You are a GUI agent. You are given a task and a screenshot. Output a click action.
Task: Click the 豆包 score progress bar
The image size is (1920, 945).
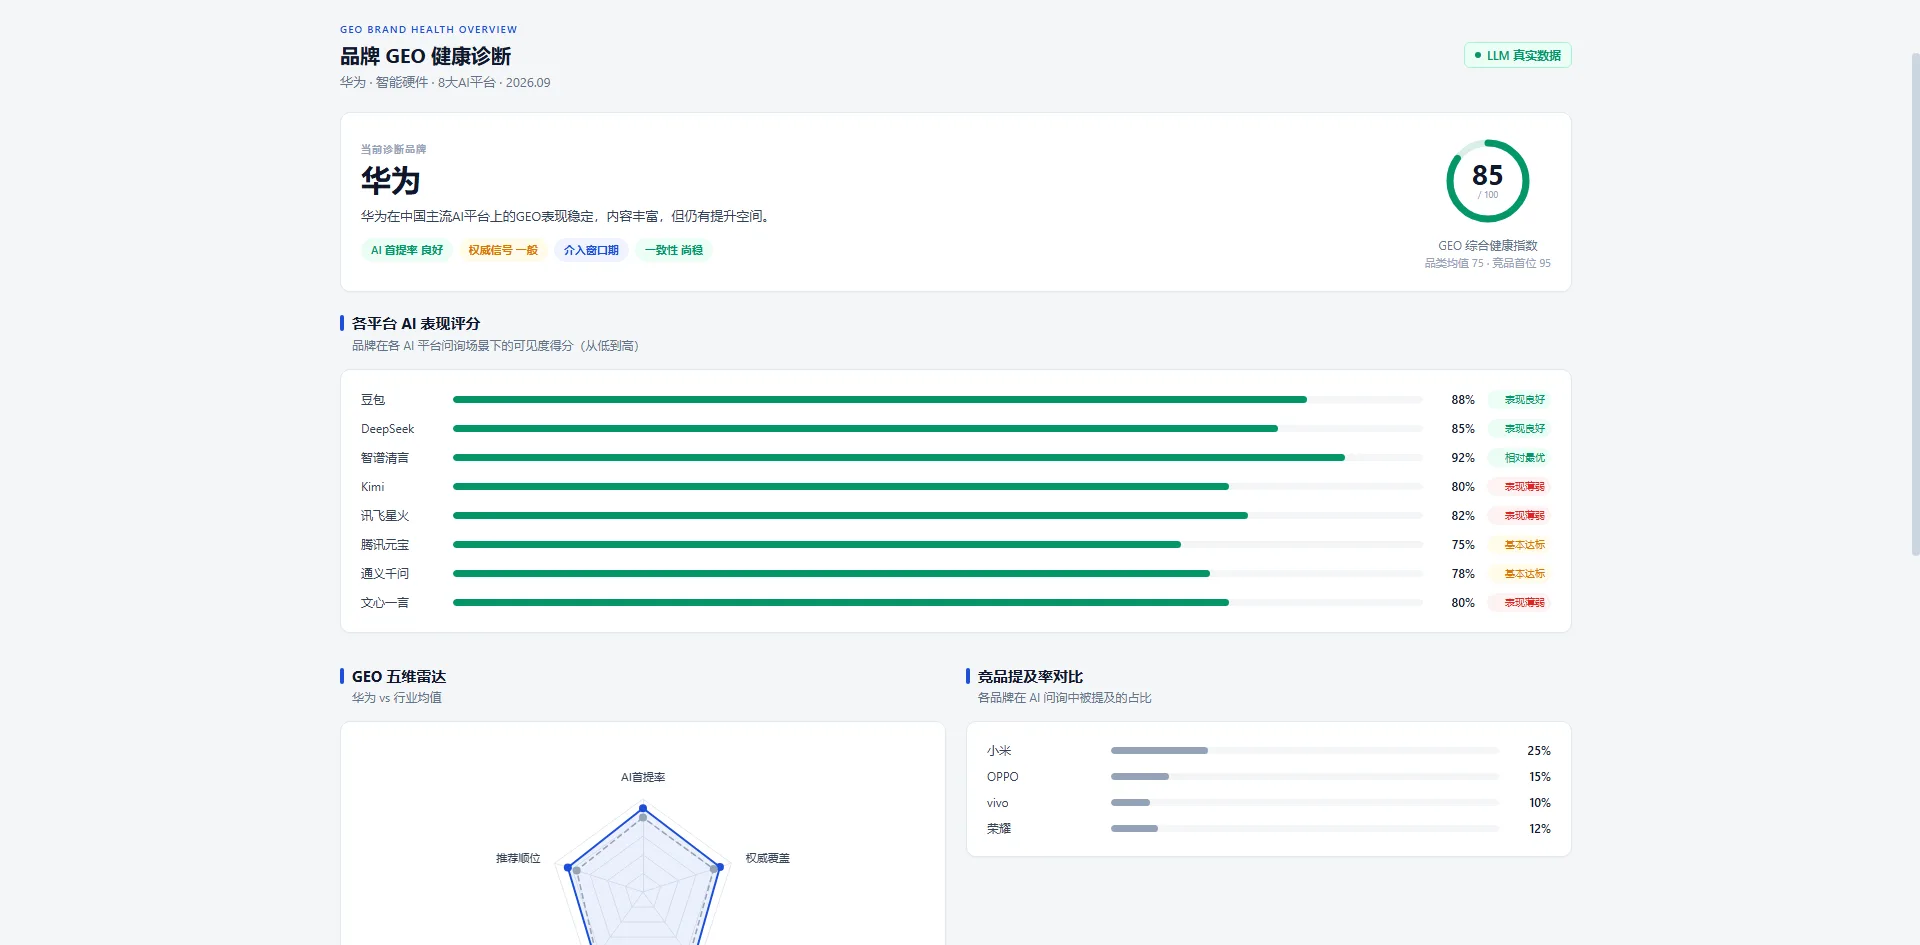tap(937, 400)
